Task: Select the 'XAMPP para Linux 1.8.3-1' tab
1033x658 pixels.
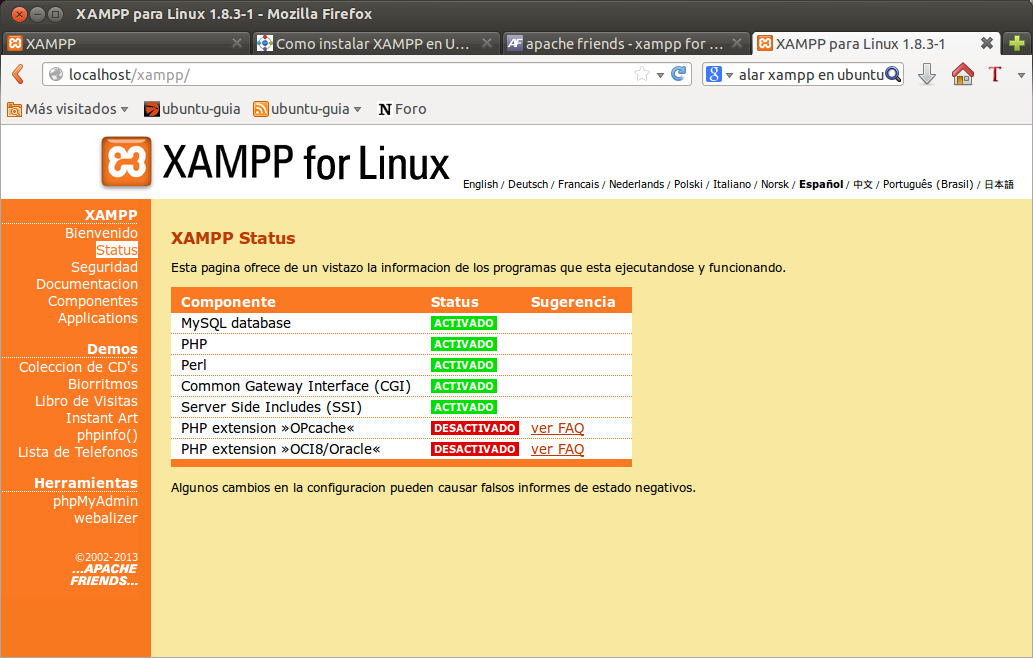Action: pos(876,43)
